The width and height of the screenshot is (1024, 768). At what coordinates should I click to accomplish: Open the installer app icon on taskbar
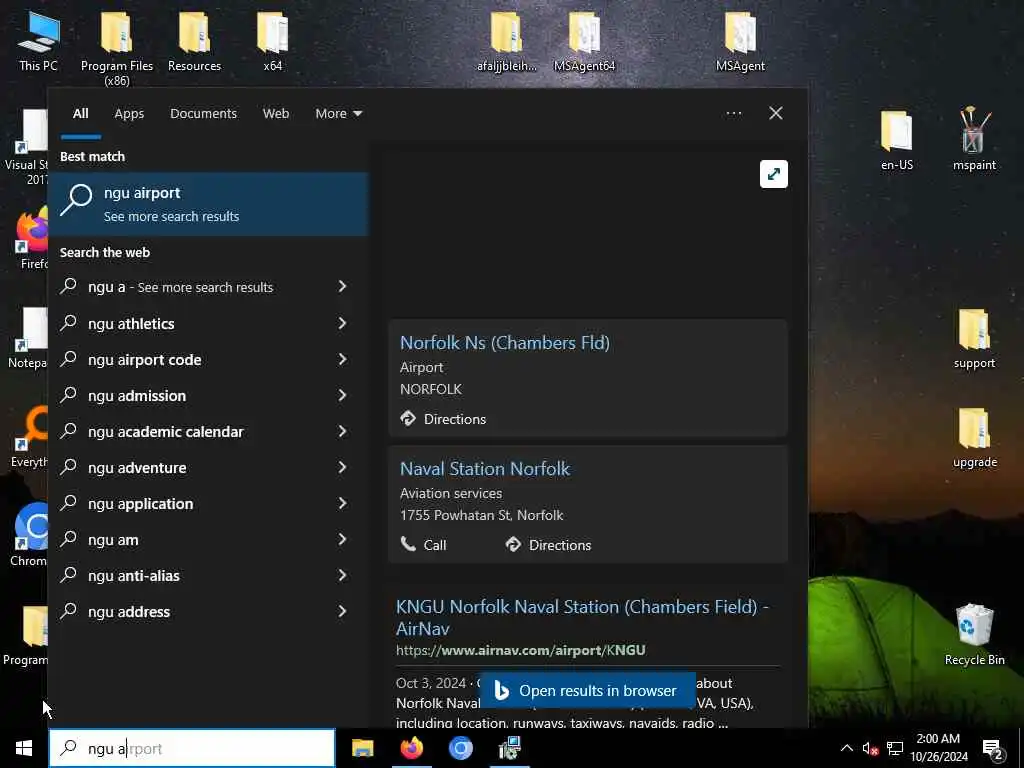(x=509, y=748)
